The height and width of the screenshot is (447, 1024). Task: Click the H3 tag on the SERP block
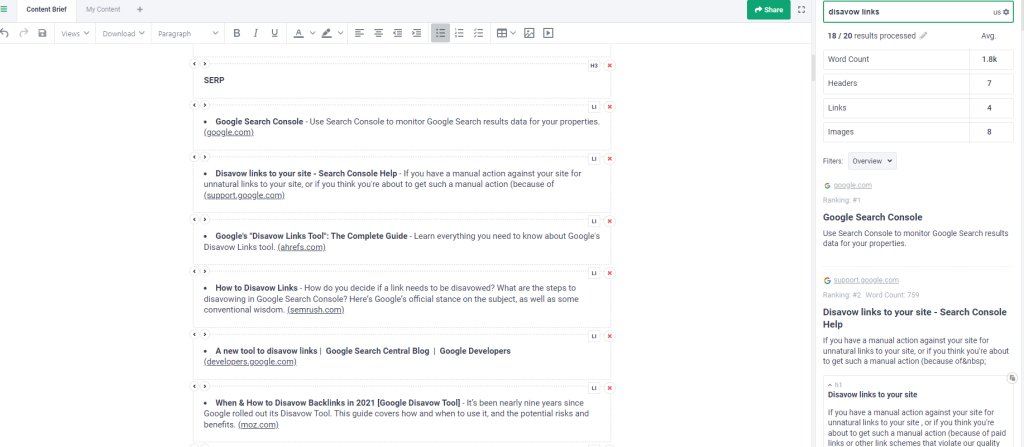click(x=594, y=66)
